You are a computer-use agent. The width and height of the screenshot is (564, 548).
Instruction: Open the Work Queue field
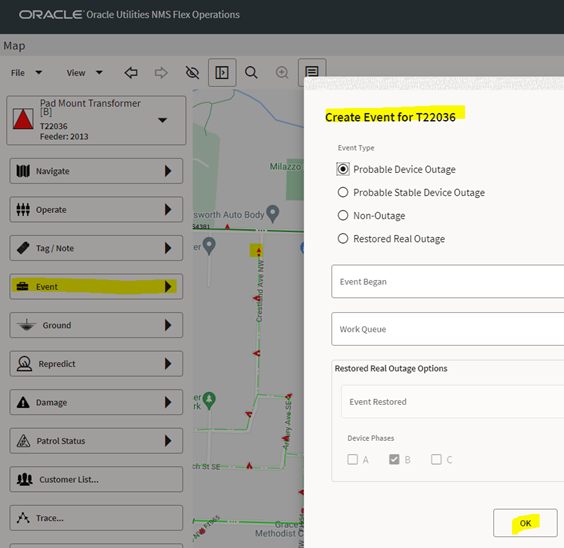(x=447, y=329)
